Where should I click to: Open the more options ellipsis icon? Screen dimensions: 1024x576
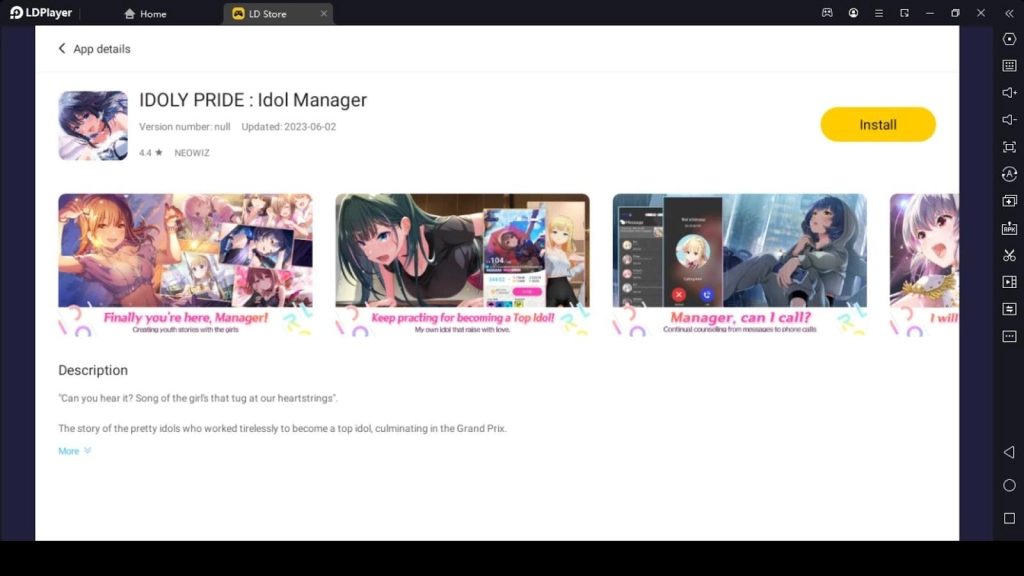coord(1009,336)
